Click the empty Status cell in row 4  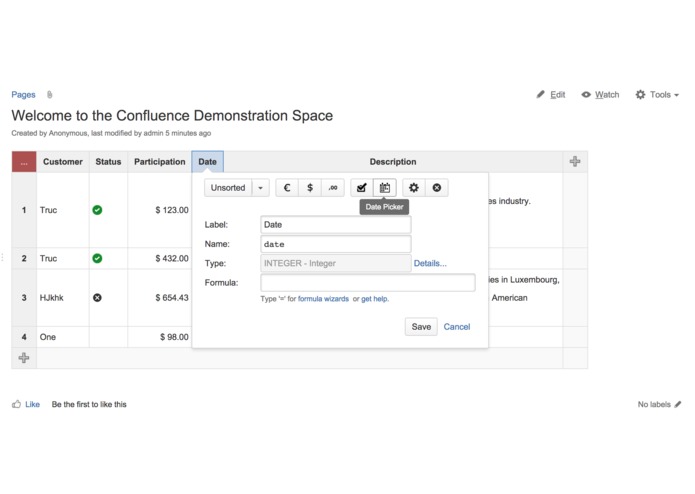[x=108, y=337]
